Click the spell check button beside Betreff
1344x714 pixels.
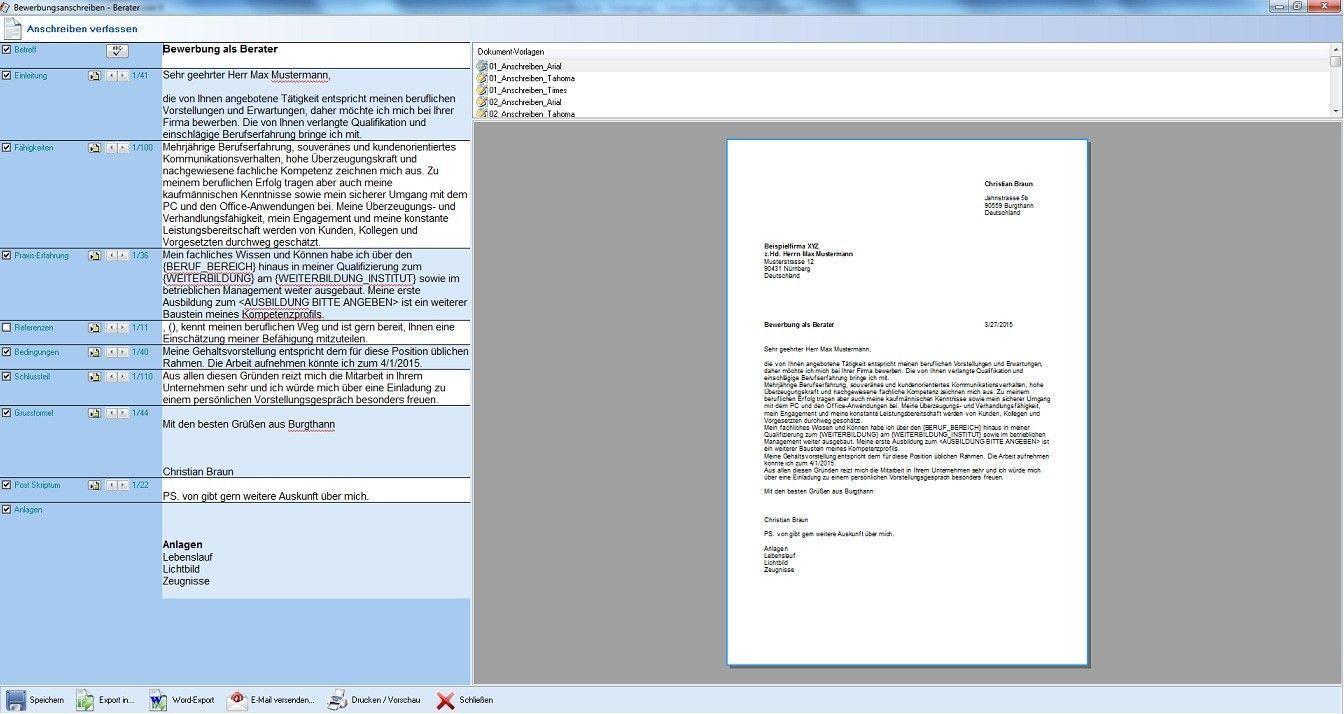(x=117, y=51)
